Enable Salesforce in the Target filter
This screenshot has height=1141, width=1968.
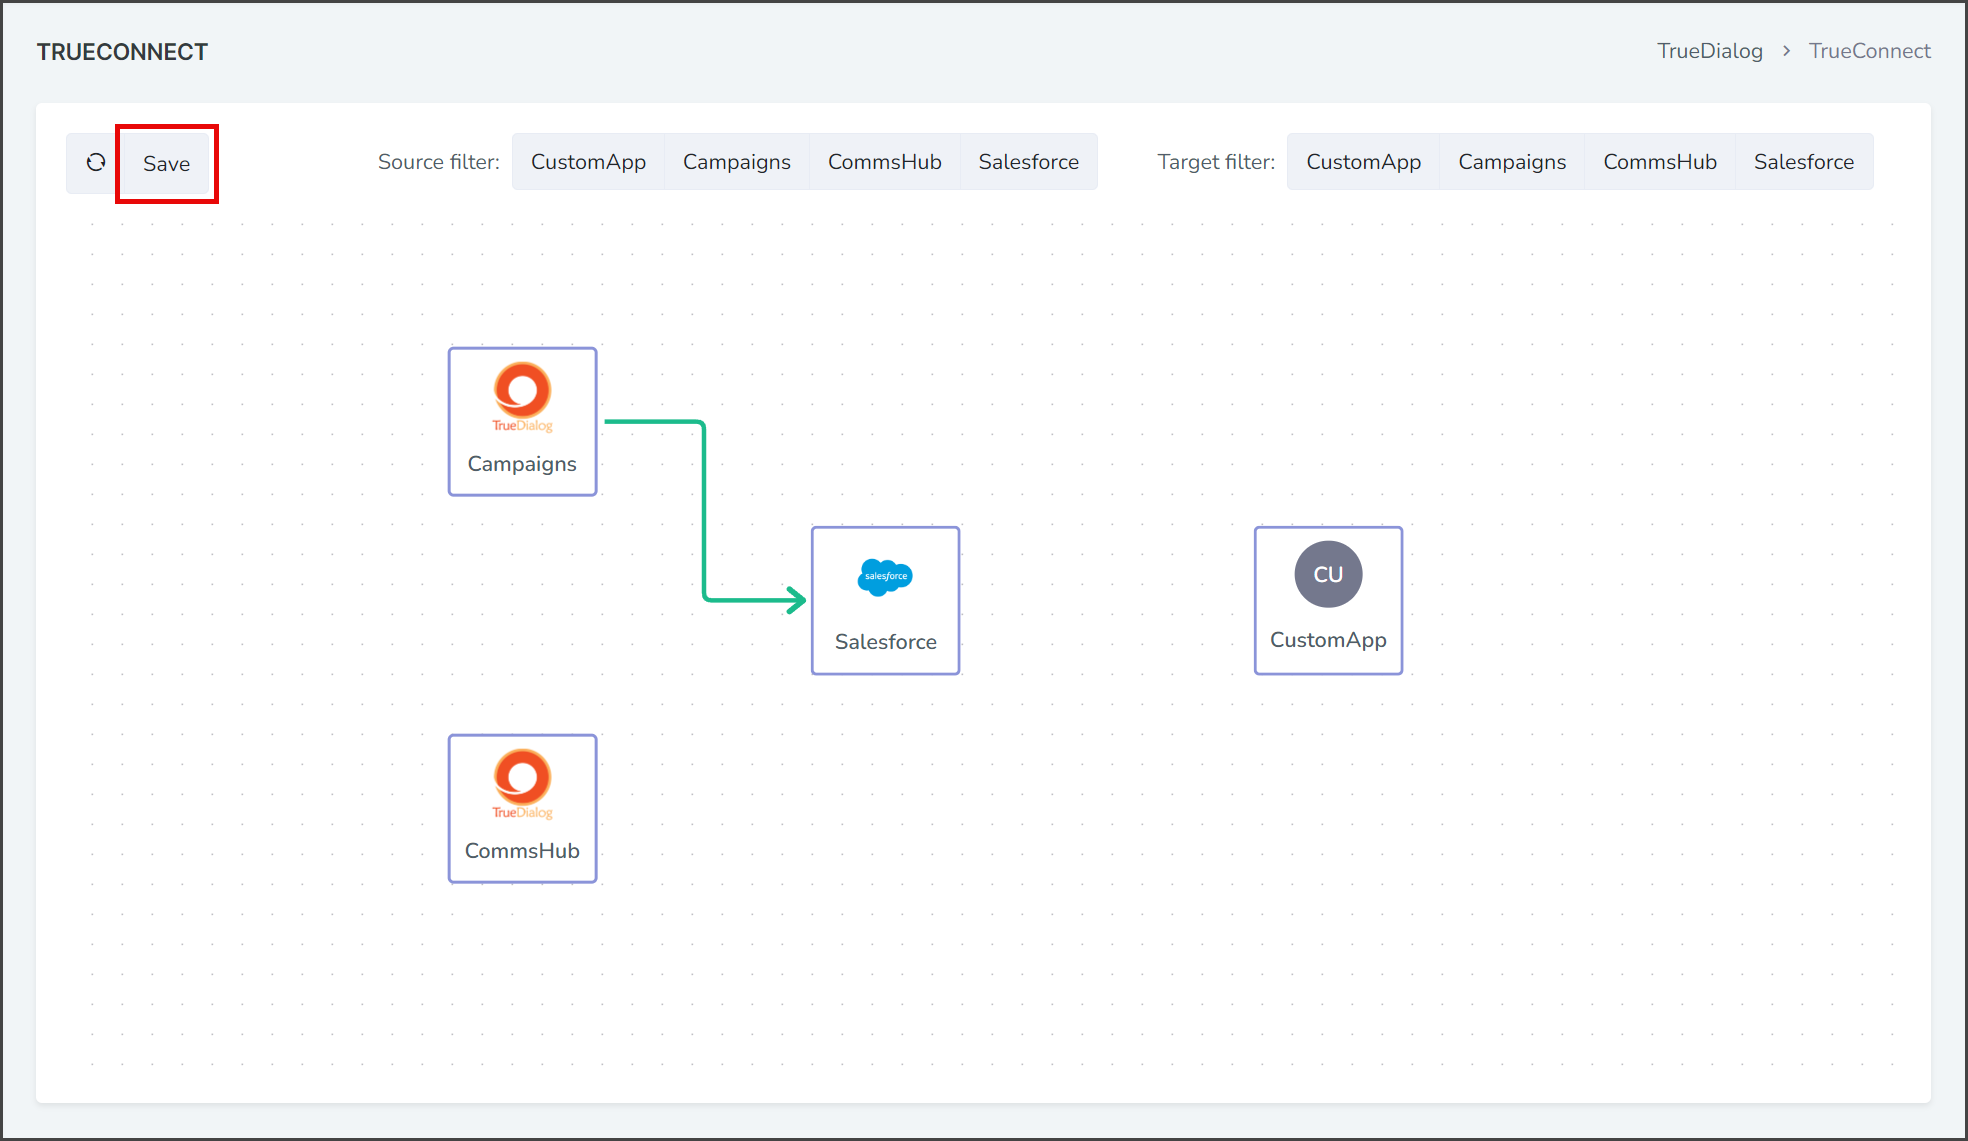point(1804,162)
